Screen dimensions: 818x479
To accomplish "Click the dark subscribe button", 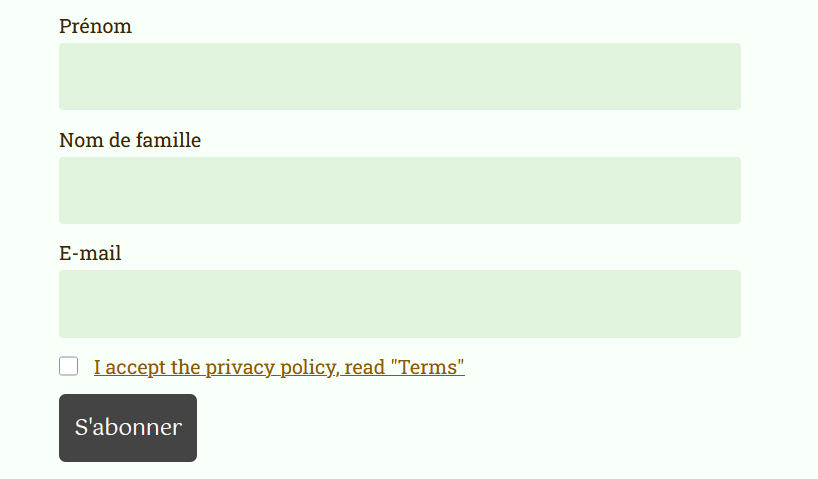I will 128,428.
